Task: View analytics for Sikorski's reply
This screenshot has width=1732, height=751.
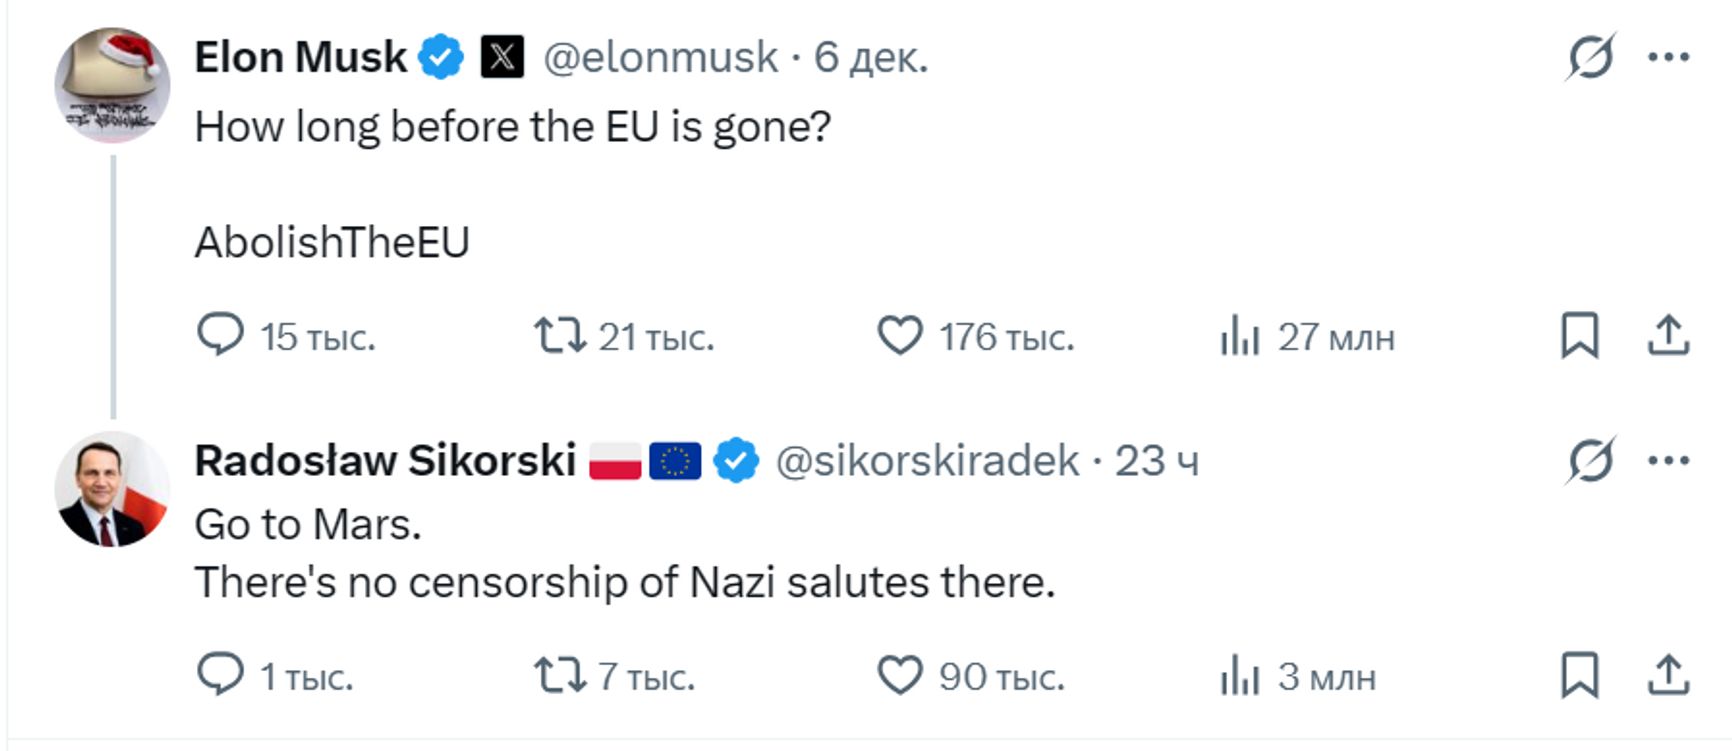Action: (1239, 675)
